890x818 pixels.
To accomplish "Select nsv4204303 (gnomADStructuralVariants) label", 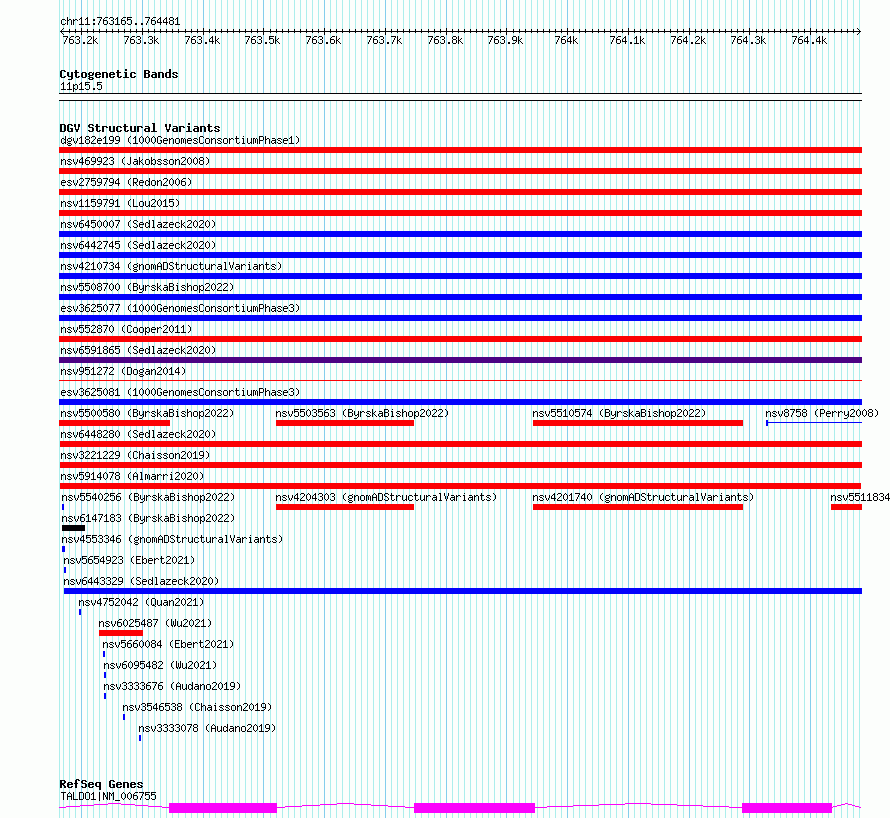I will coord(386,497).
